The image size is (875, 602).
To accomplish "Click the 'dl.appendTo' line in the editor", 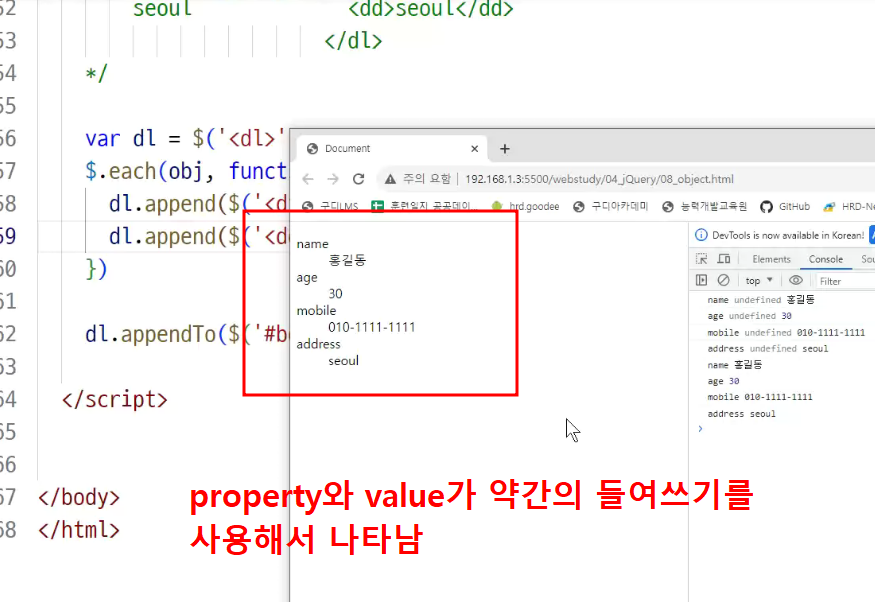I will 186,334.
